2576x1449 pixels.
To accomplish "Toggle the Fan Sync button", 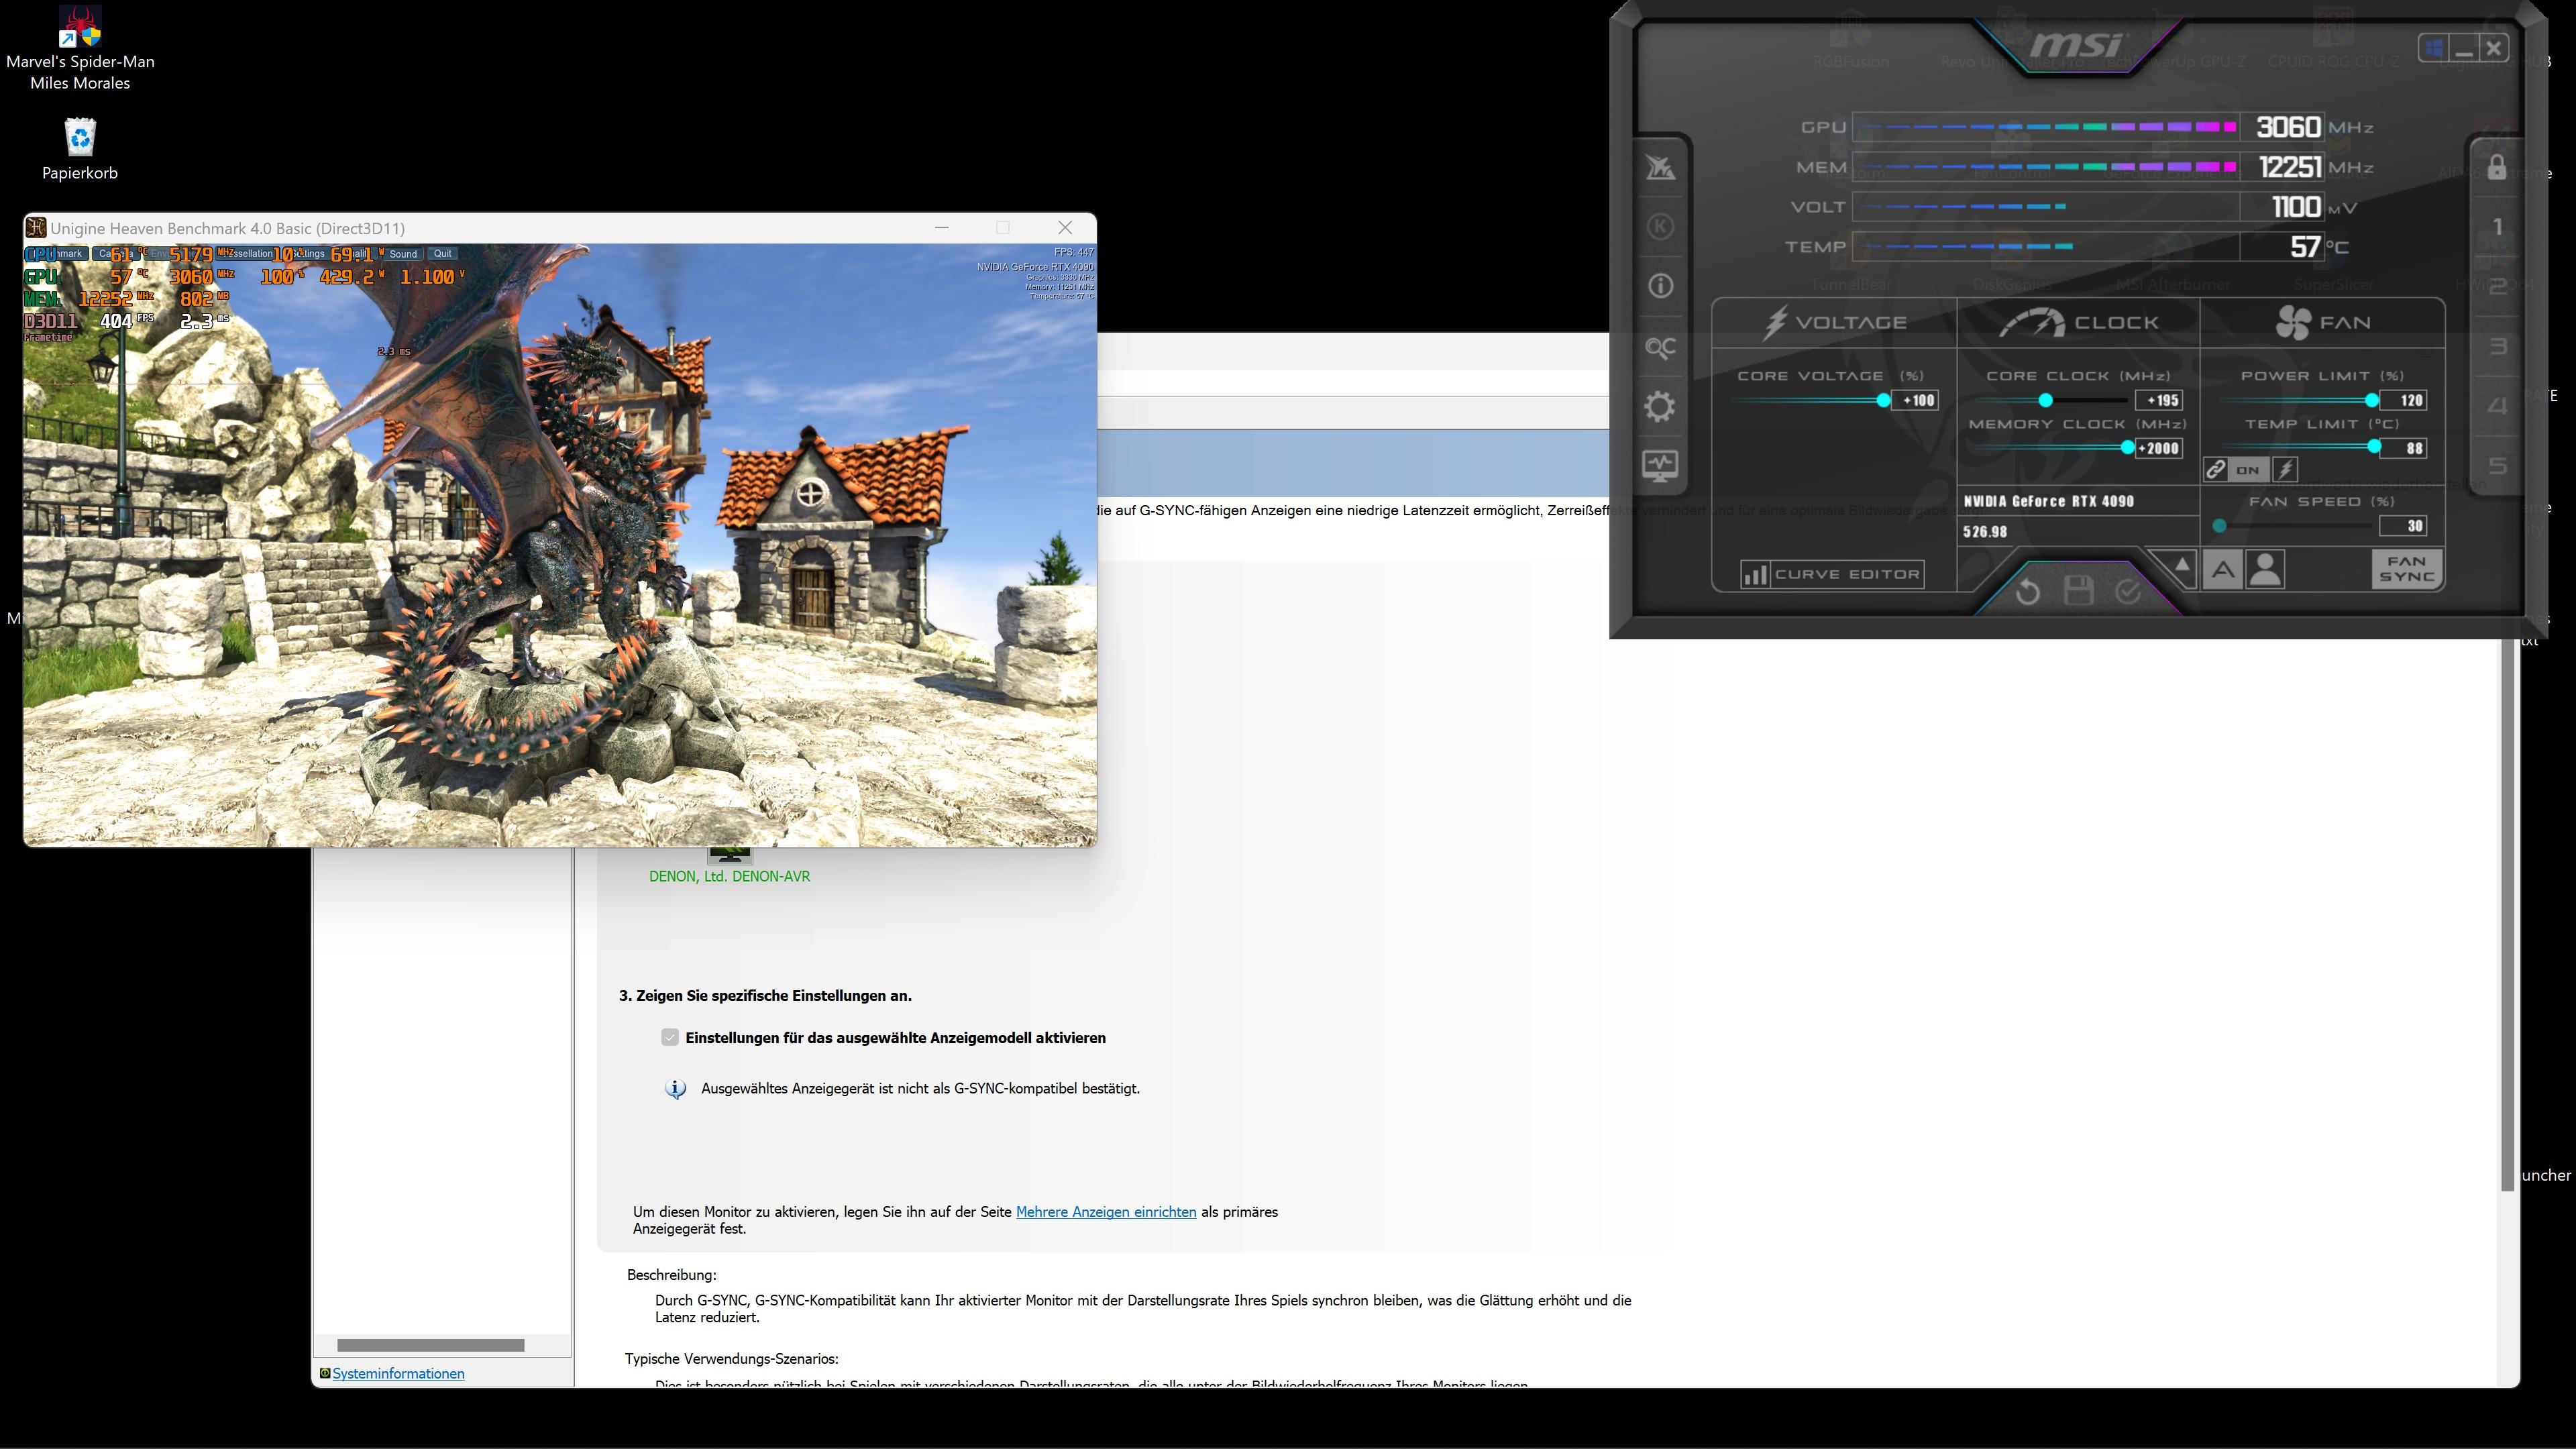I will (2407, 569).
